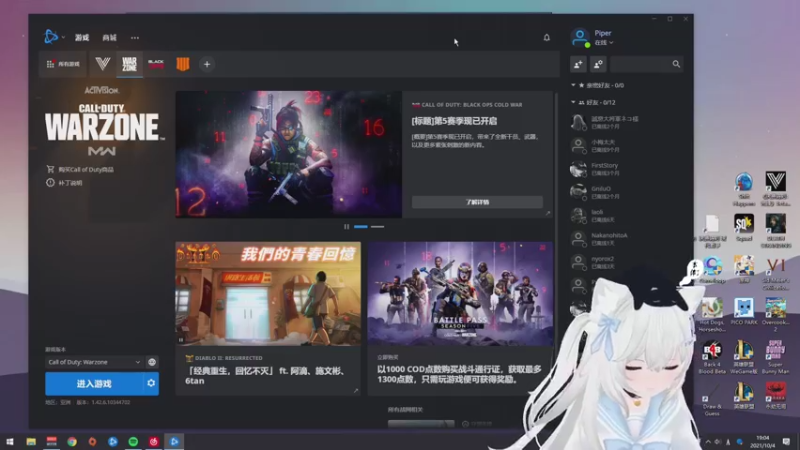This screenshot has height=450, width=800.
Task: Open the Vanguard beta desktop shortcut
Action: [776, 188]
